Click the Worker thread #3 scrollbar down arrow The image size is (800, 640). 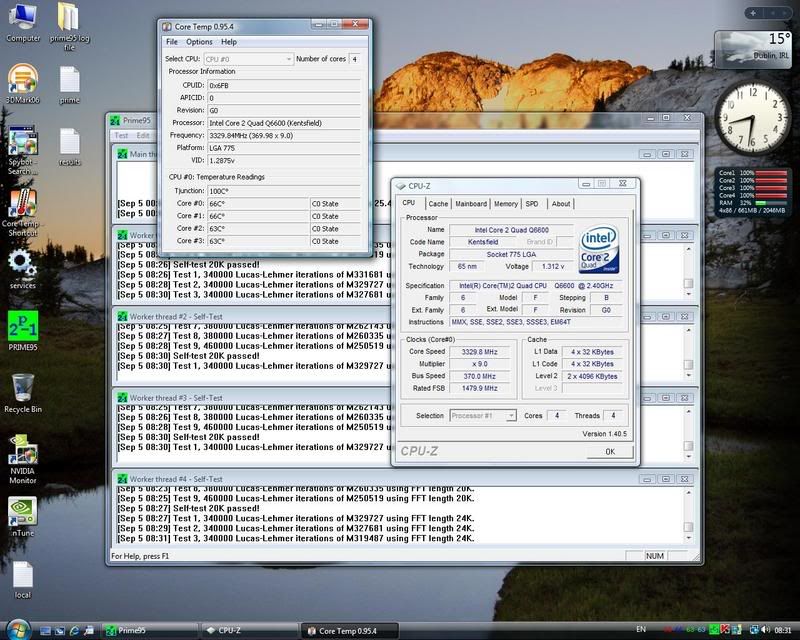tap(688, 457)
